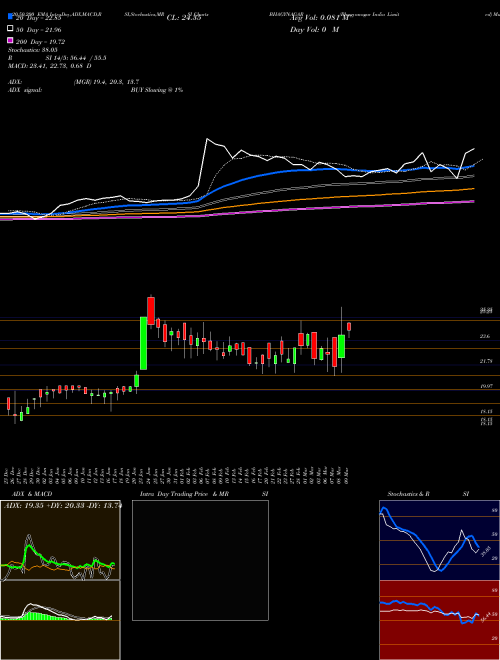Click the 'MACD: 23.41, 22.73, 0.68 D' line
This screenshot has height=660, width=500.
coord(50,66)
